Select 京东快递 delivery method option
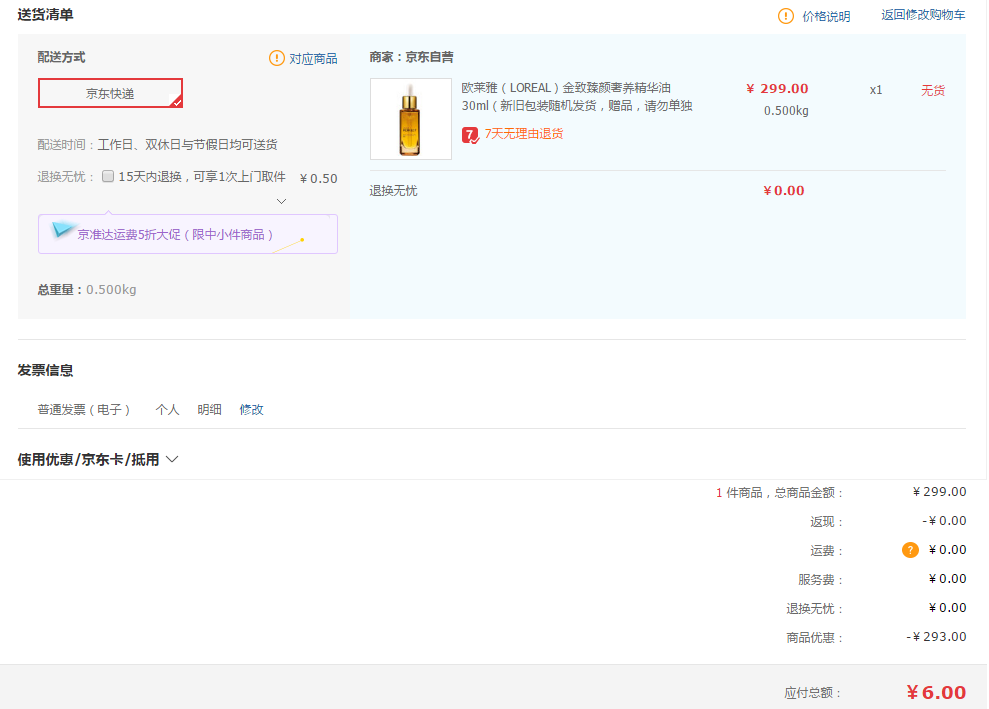Image resolution: width=989 pixels, height=709 pixels. click(x=110, y=93)
